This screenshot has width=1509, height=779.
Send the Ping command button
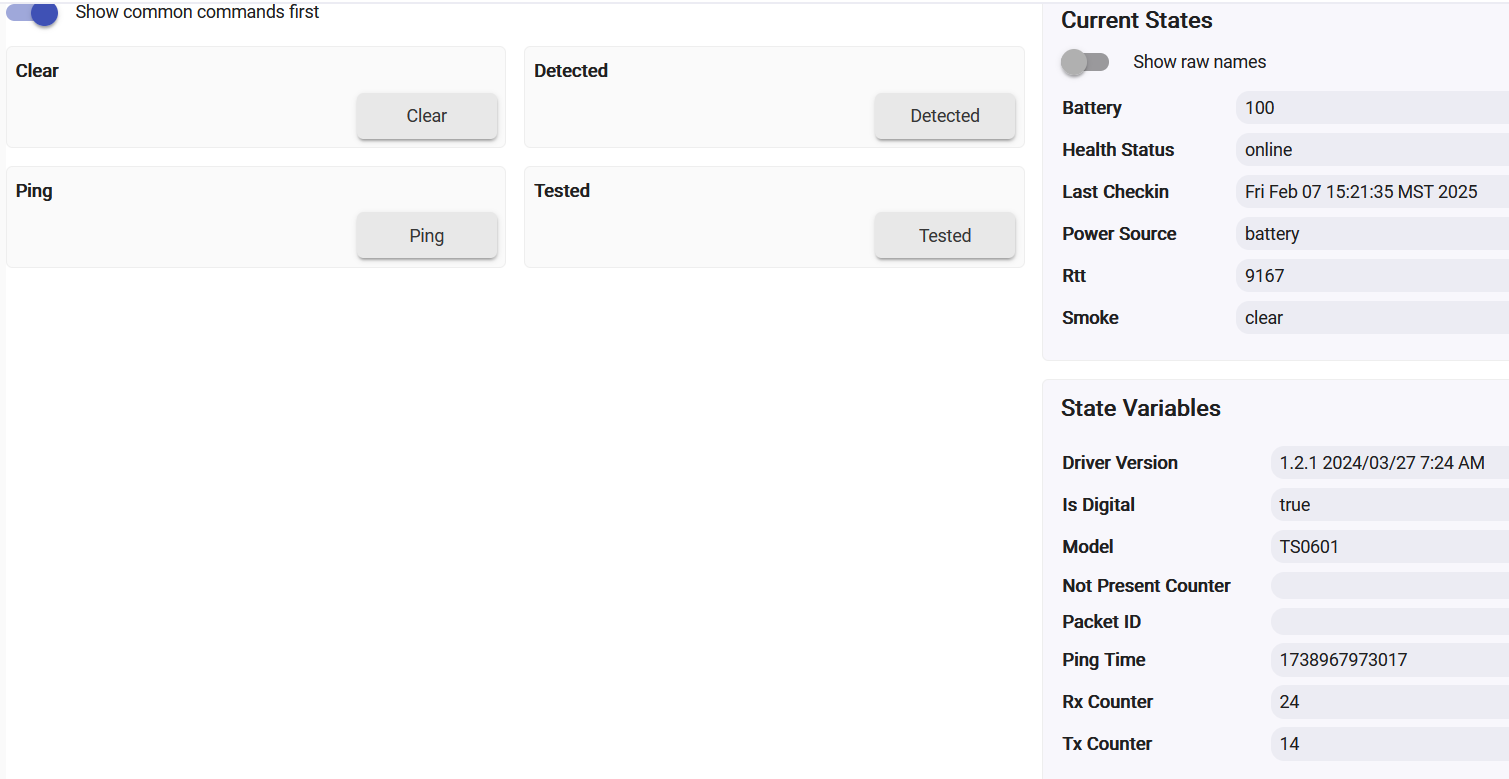(427, 236)
